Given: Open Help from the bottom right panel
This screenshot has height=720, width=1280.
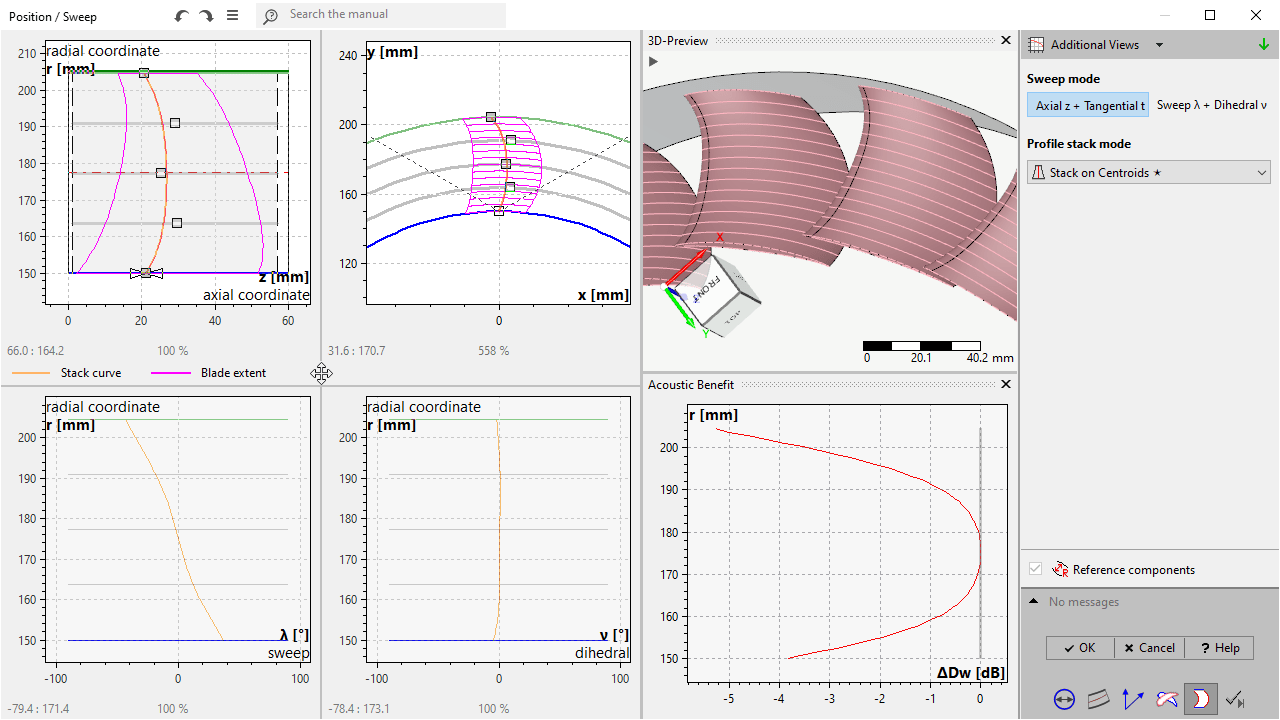Looking at the screenshot, I should click(1218, 647).
